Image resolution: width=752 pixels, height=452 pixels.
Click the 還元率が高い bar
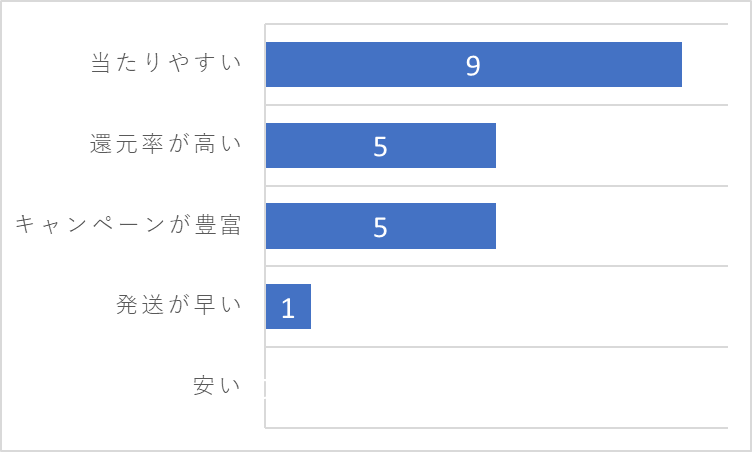381,145
